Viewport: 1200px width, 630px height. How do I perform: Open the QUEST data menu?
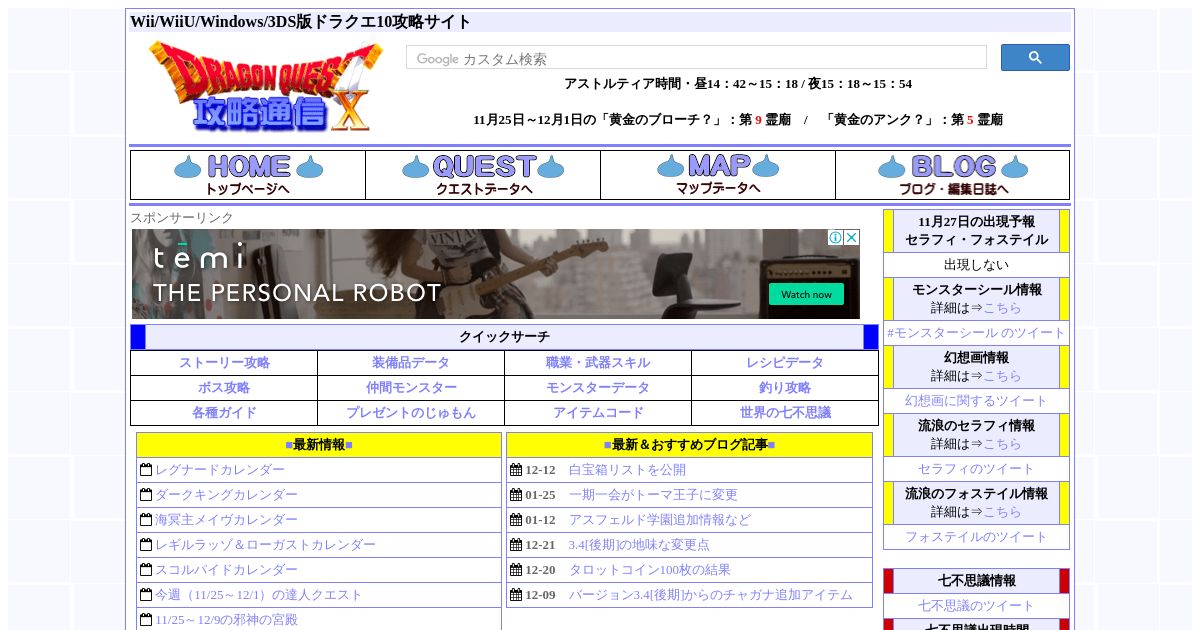point(483,175)
